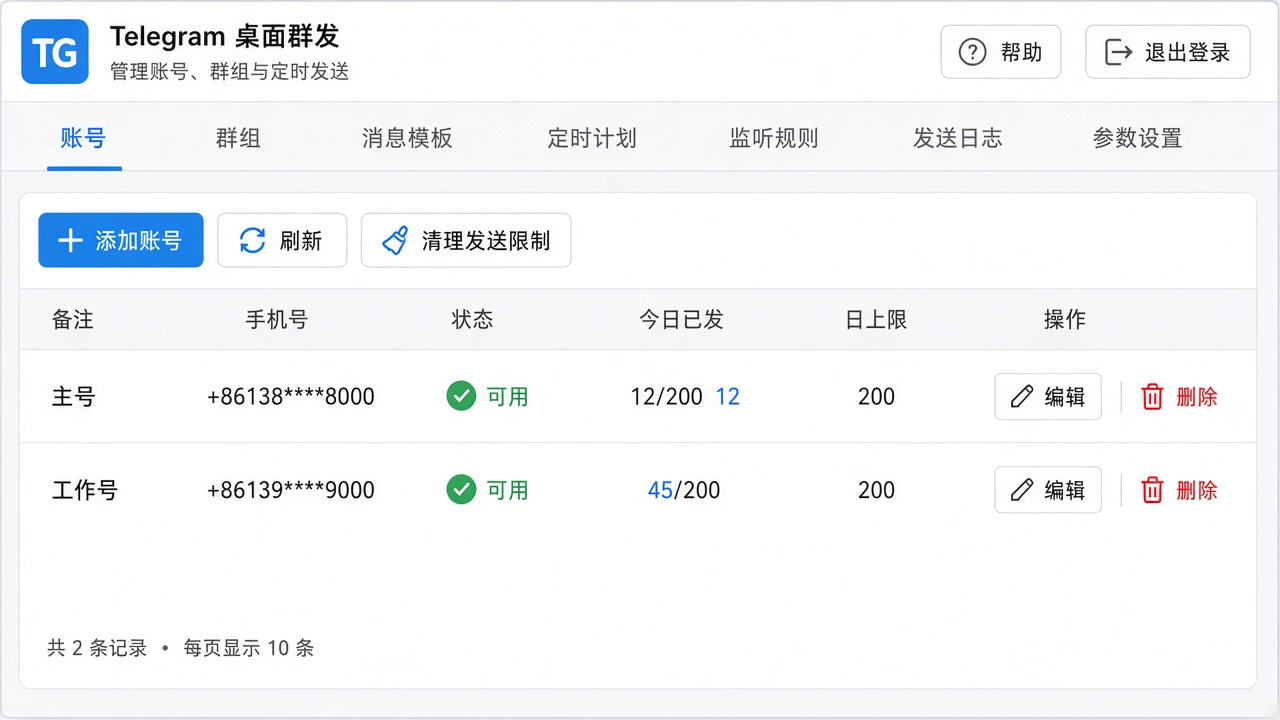Click the red trash icon for 主号
Image resolution: width=1280 pixels, height=720 pixels.
[x=1153, y=397]
